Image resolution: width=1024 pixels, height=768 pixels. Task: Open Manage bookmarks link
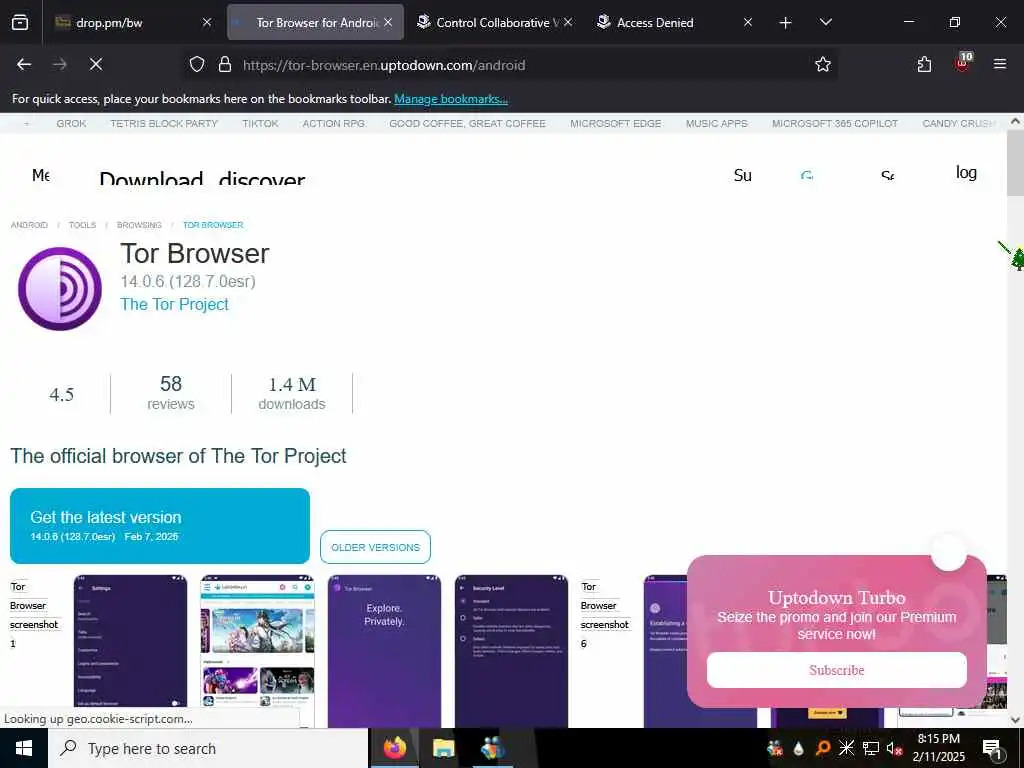[x=451, y=99]
